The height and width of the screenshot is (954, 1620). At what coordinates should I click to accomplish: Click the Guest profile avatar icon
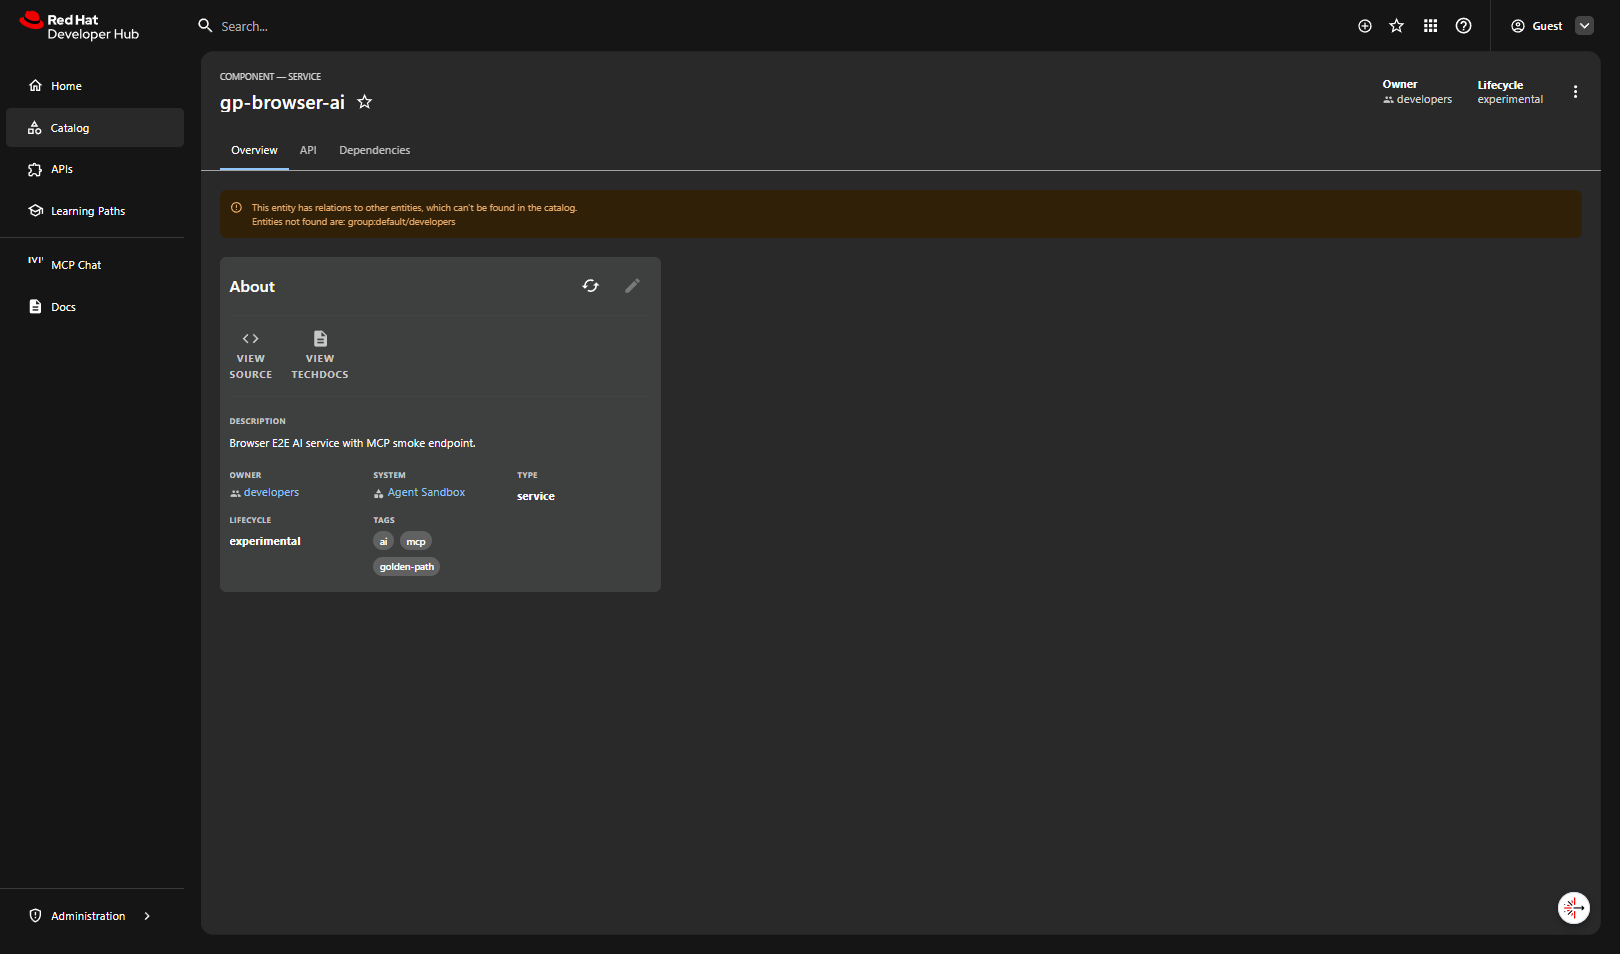(1518, 26)
